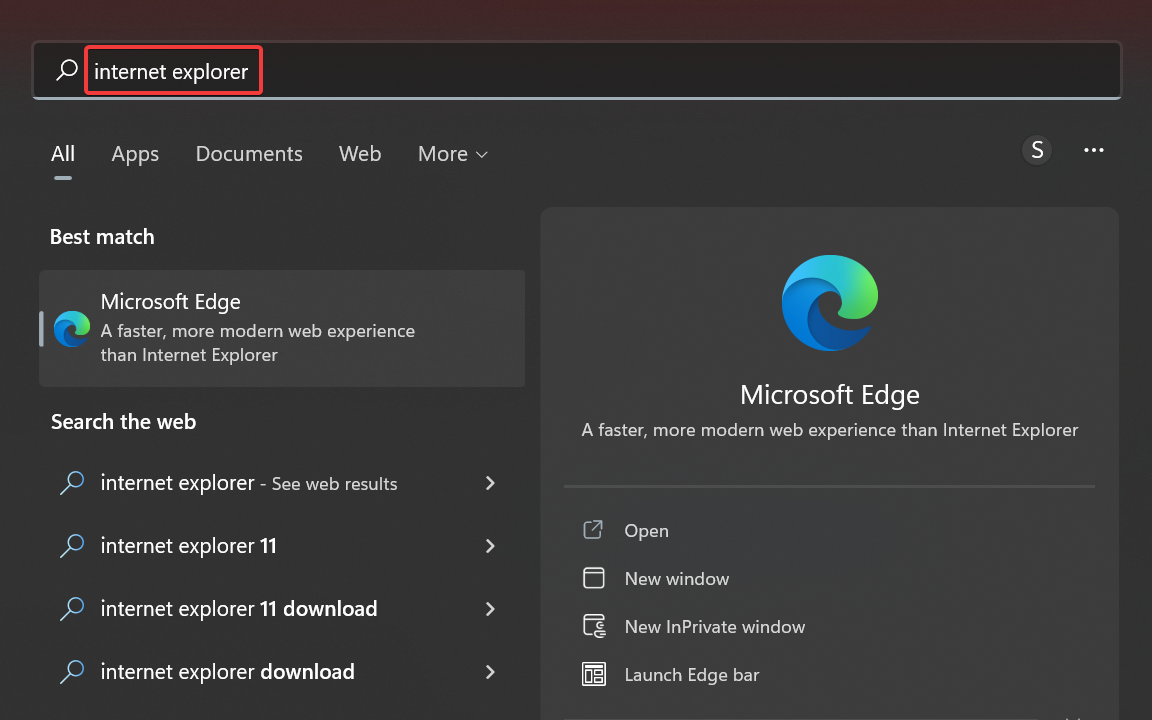This screenshot has height=720, width=1152.
Task: Switch to the Apps tab
Action: [x=135, y=154]
